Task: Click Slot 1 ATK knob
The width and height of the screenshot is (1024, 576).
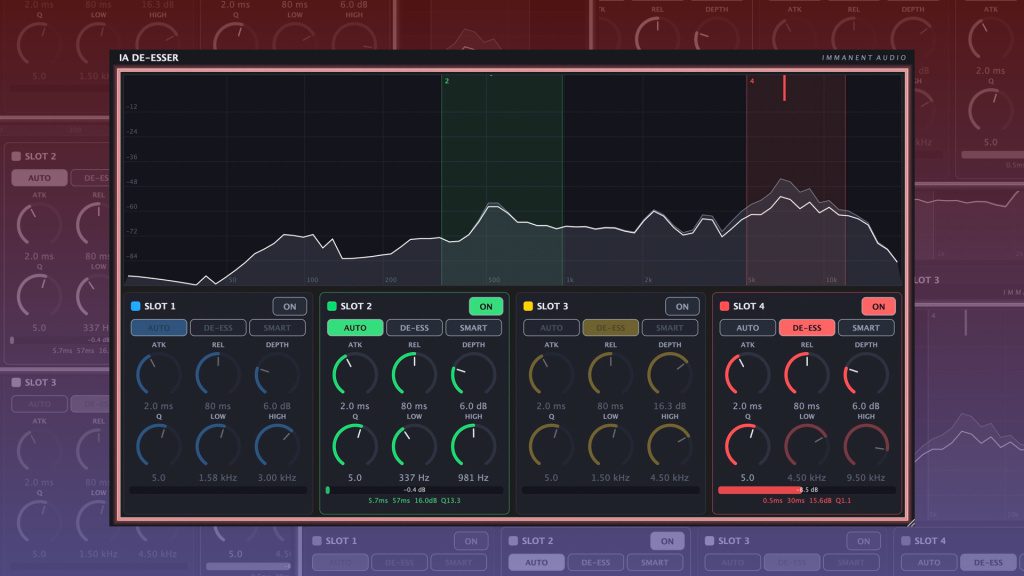Action: (159, 374)
